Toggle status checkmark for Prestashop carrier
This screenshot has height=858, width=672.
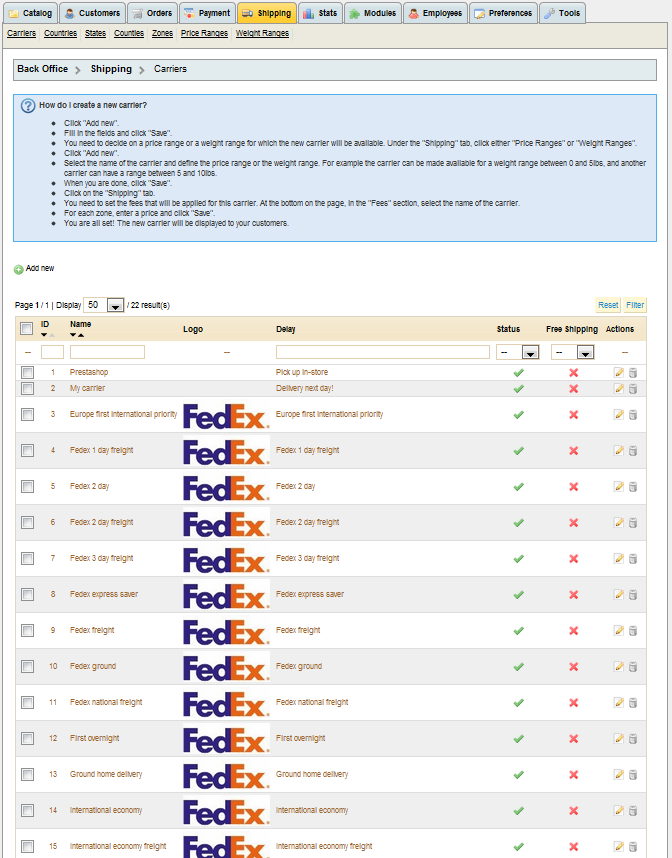519,373
